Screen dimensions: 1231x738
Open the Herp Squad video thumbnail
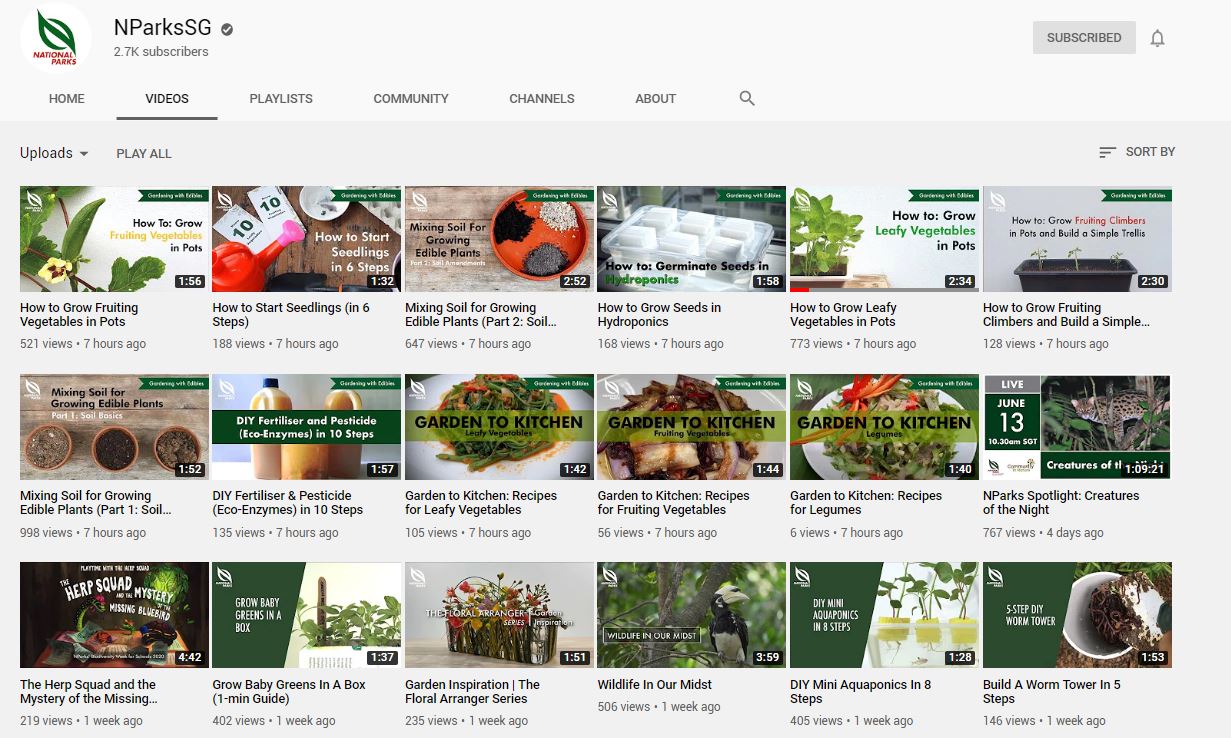[x=114, y=615]
